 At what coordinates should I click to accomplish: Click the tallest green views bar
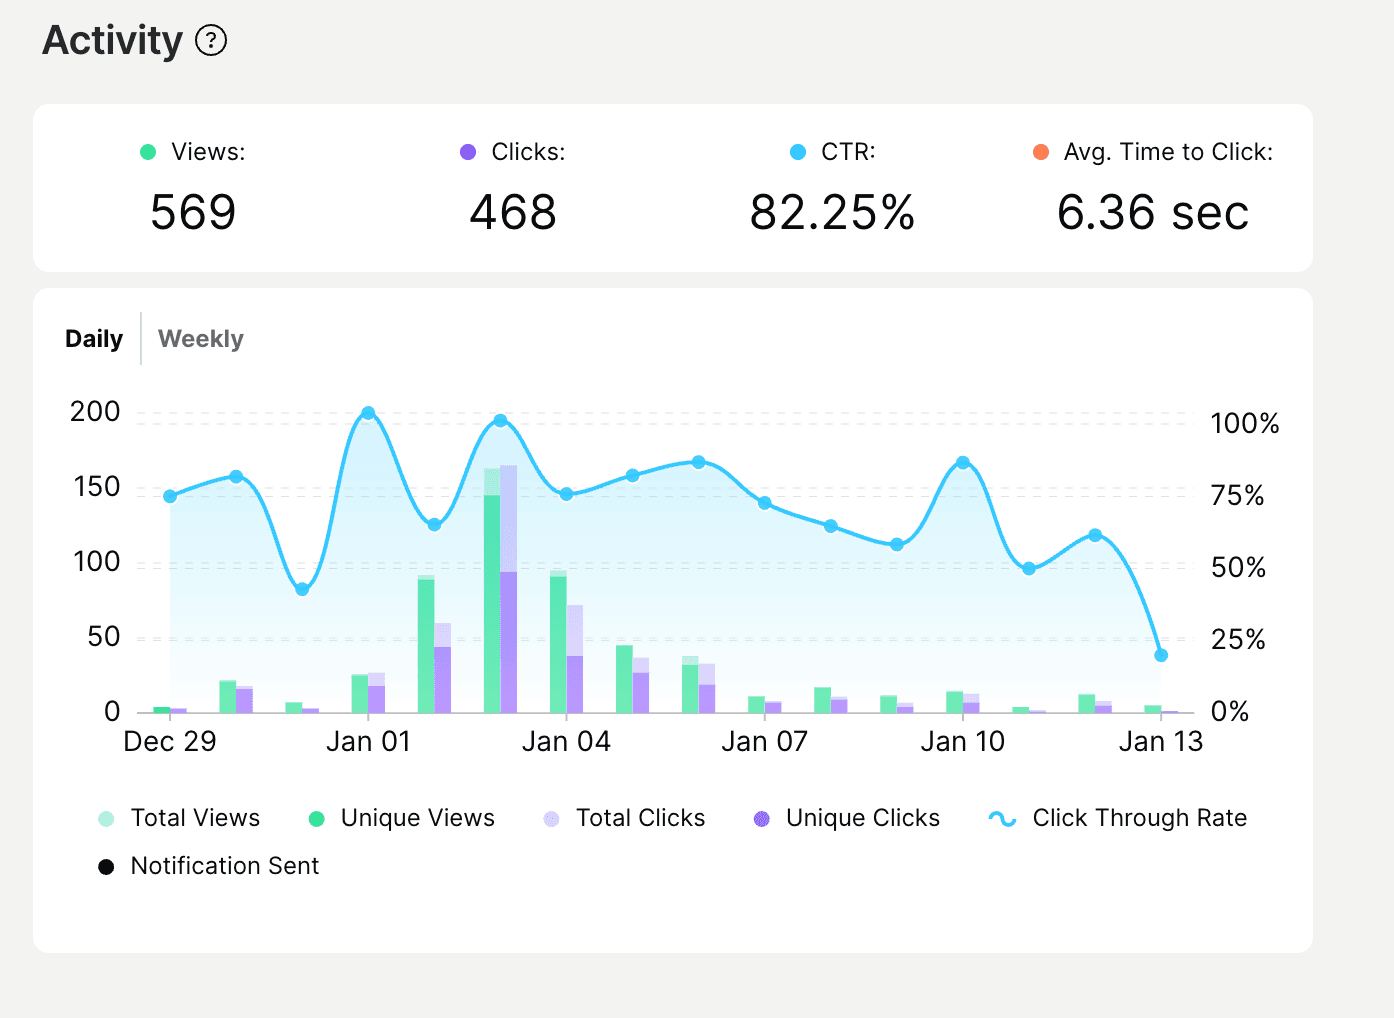491,600
